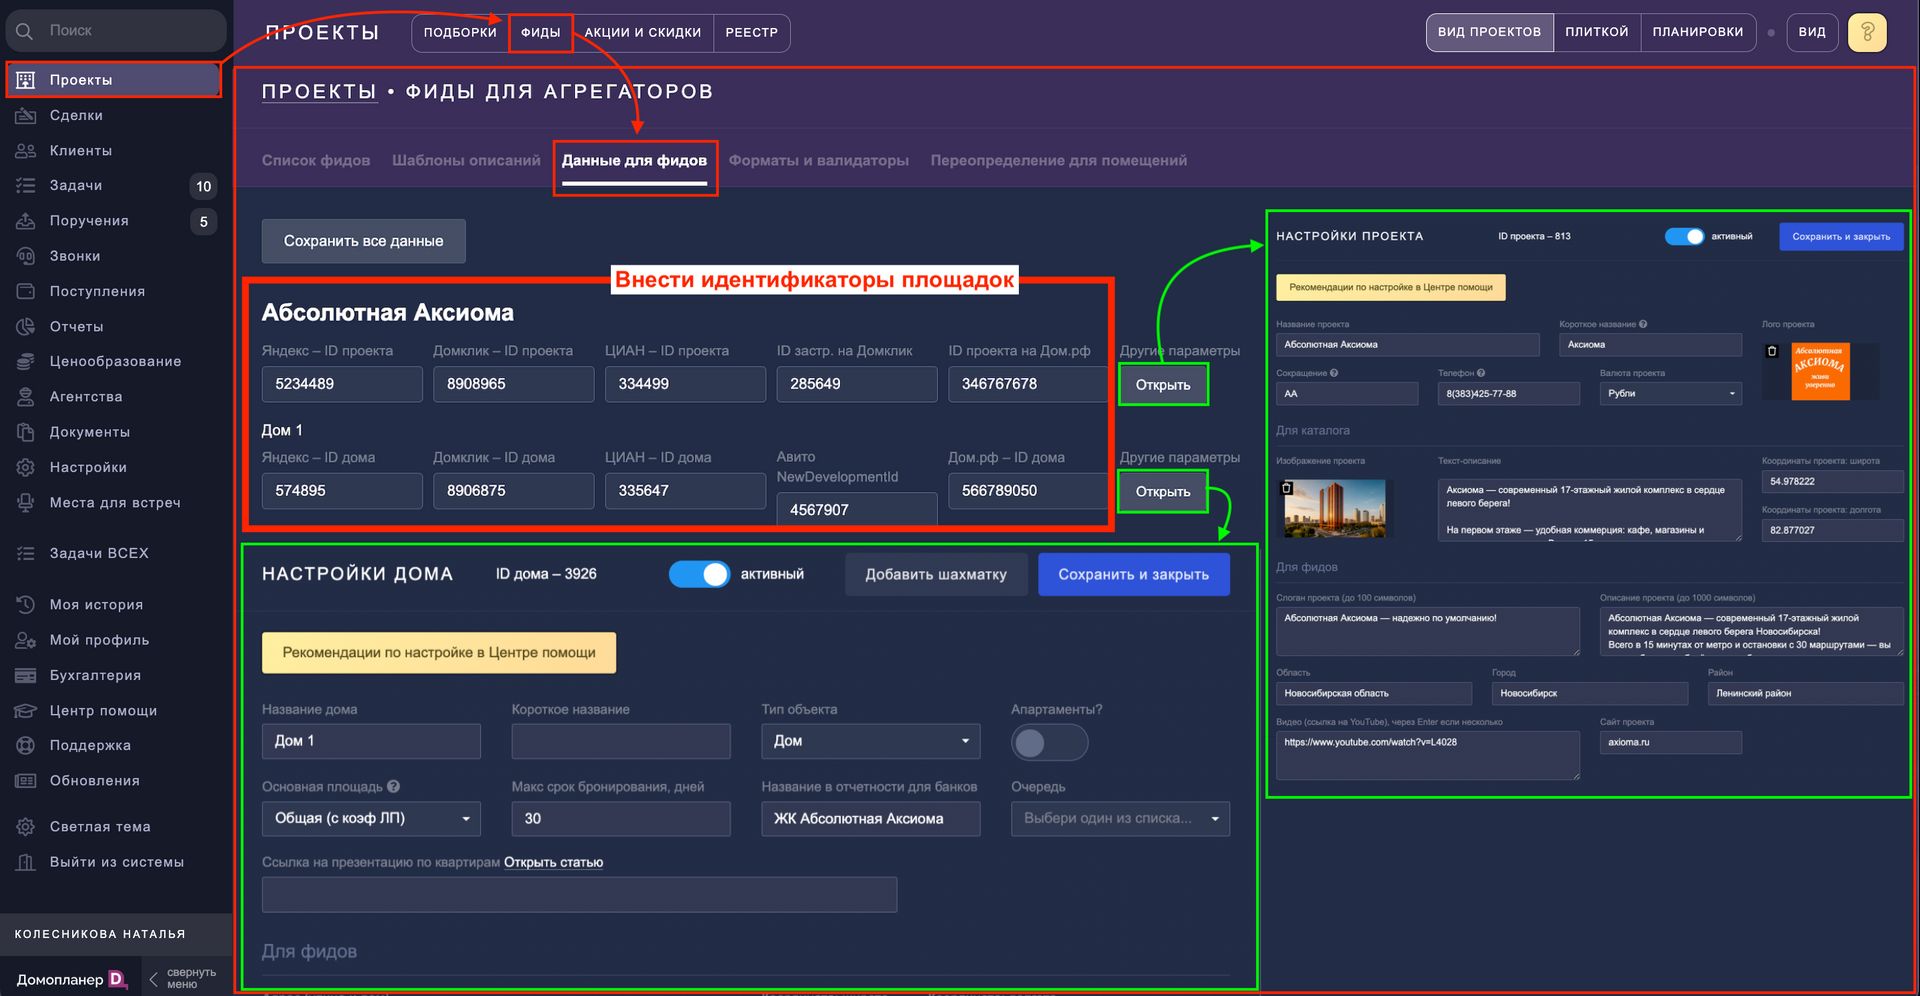
Task: Toggle the house активный switch
Action: click(x=699, y=574)
